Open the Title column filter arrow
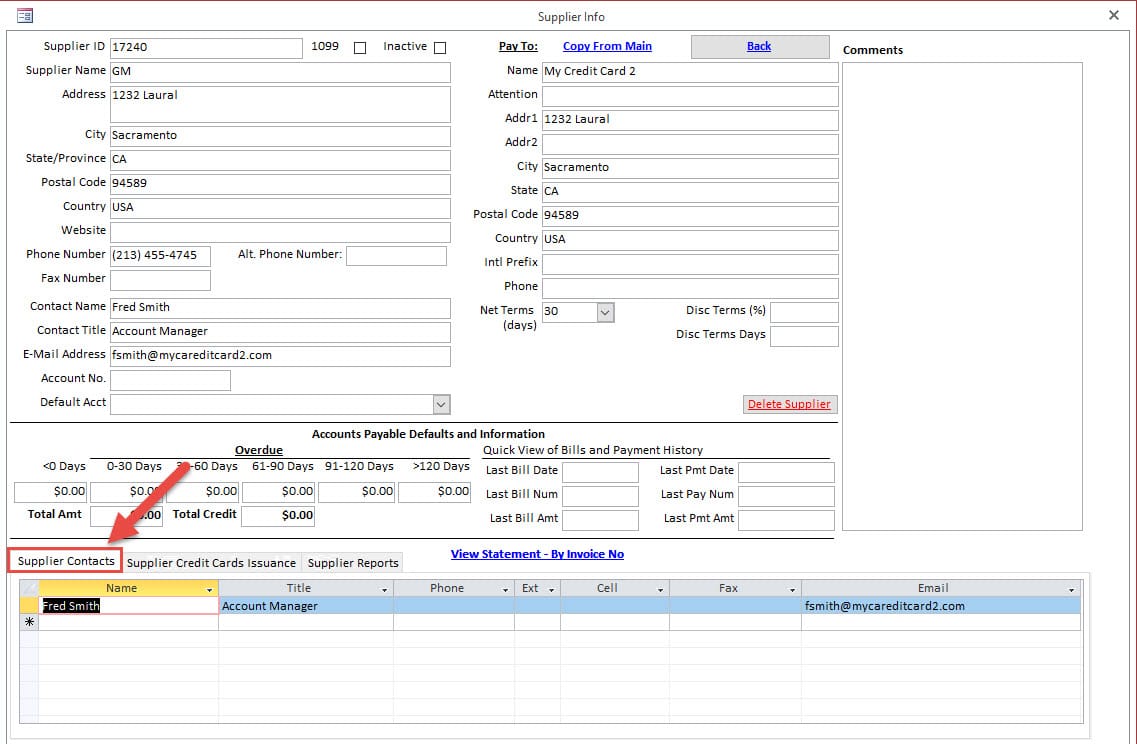The height and width of the screenshot is (744, 1137). pos(384,590)
